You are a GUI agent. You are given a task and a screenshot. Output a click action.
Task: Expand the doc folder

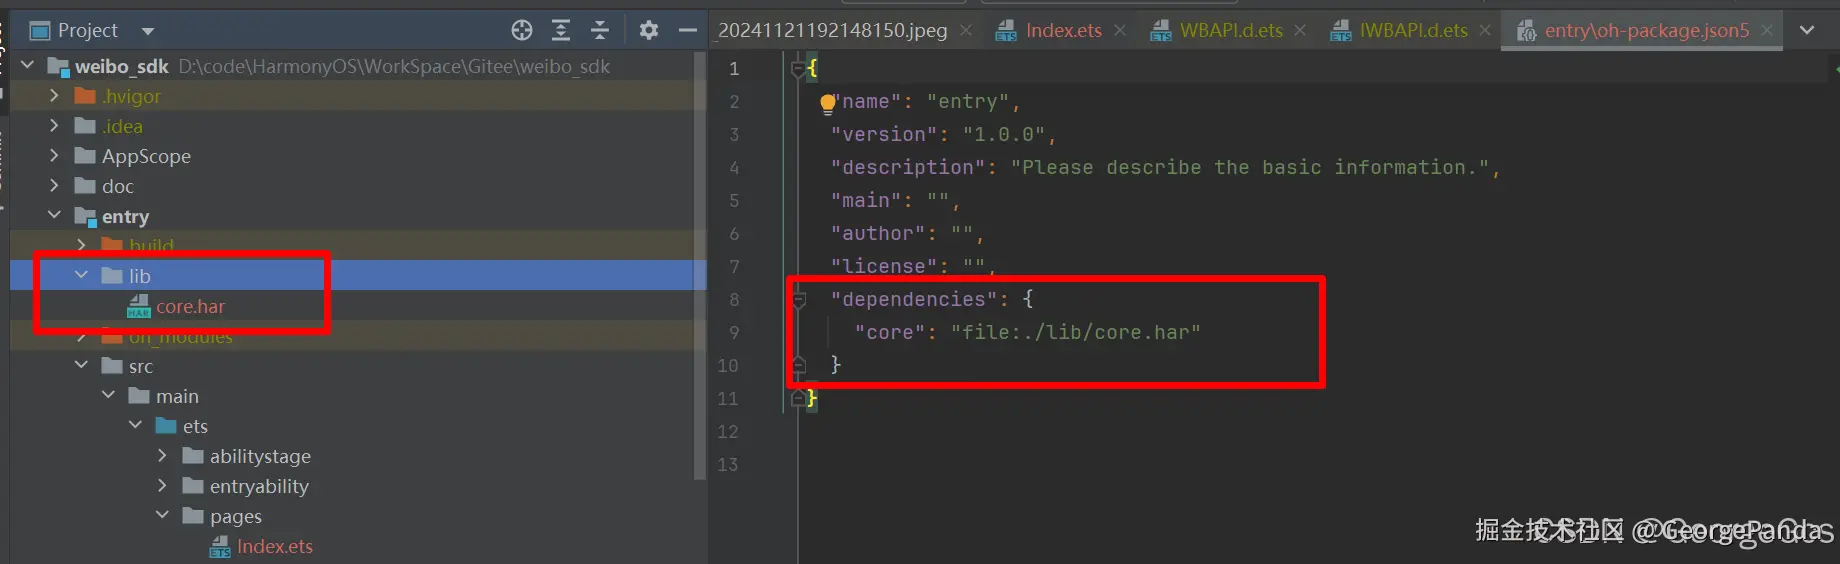pyautogui.click(x=54, y=185)
